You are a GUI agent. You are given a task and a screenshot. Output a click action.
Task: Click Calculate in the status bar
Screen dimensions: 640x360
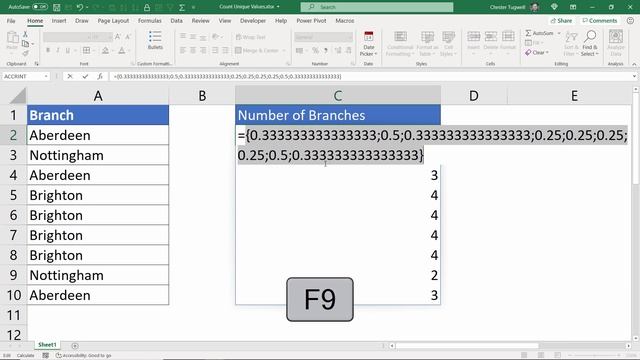click(x=25, y=356)
